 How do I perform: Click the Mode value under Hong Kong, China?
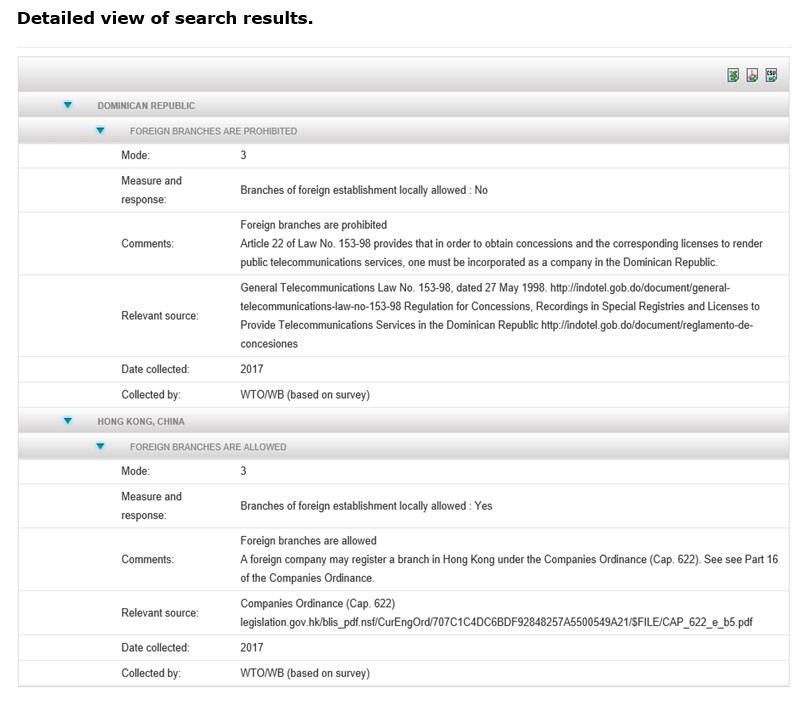[244, 471]
